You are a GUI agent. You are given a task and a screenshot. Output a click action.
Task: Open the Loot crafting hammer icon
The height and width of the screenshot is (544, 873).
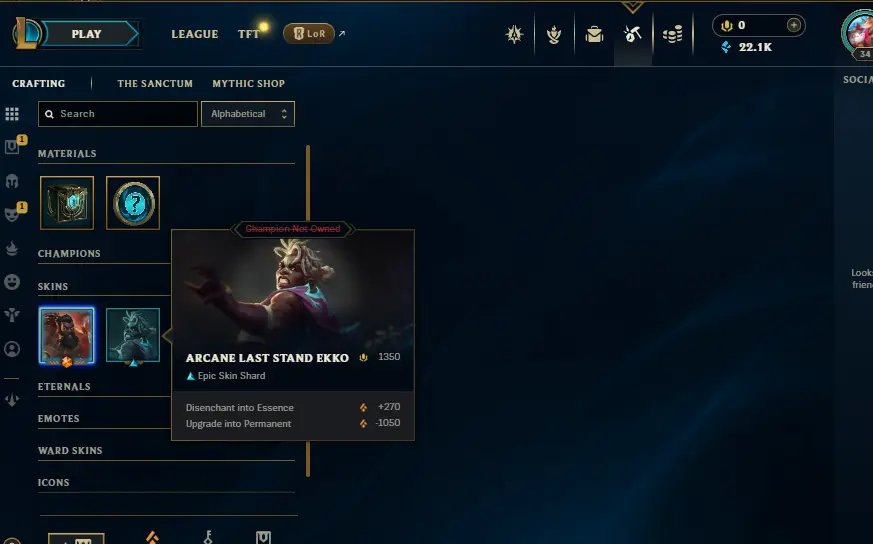[x=632, y=35]
